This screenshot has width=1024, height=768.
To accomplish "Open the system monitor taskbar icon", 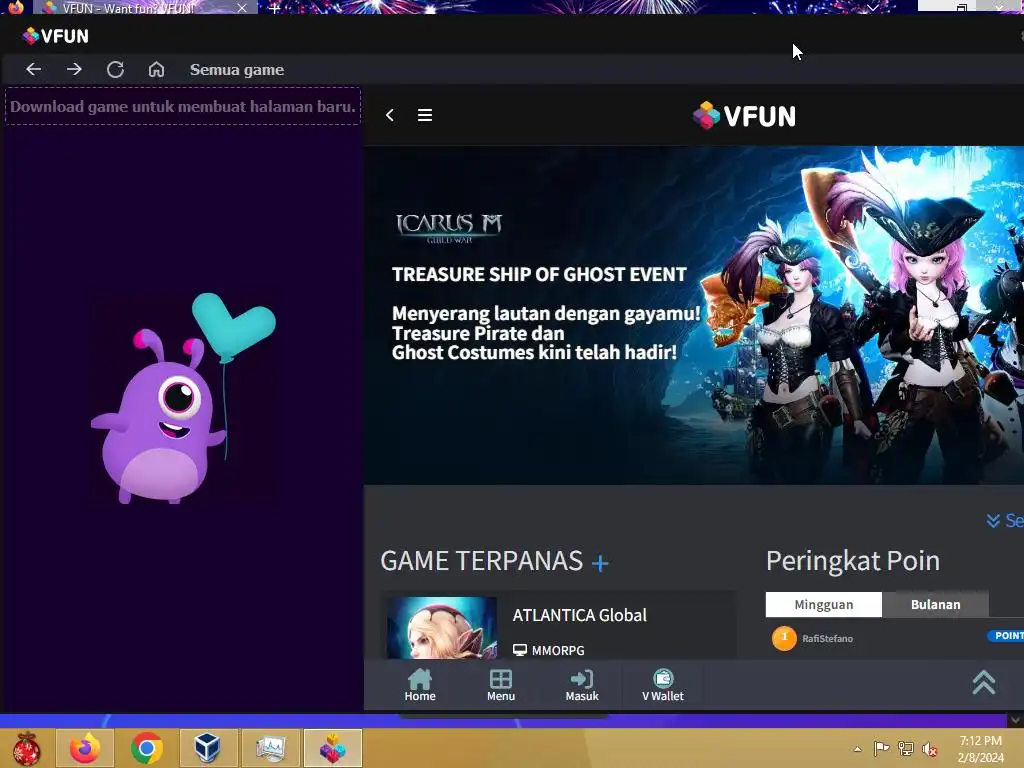I will tap(270, 748).
